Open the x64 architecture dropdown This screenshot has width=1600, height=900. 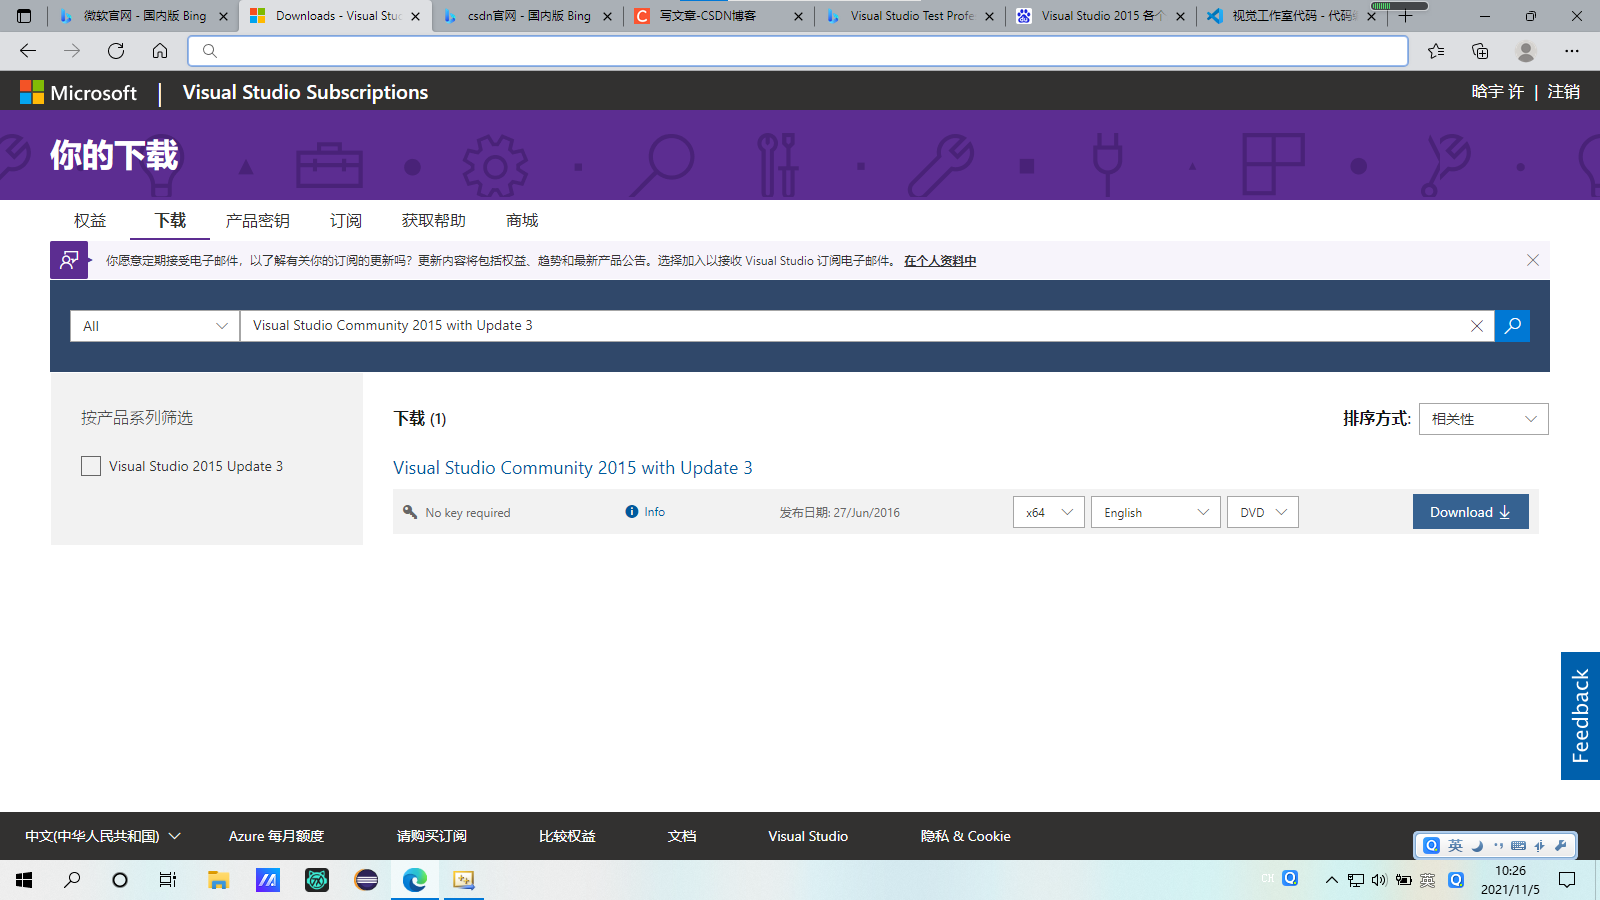click(1048, 511)
